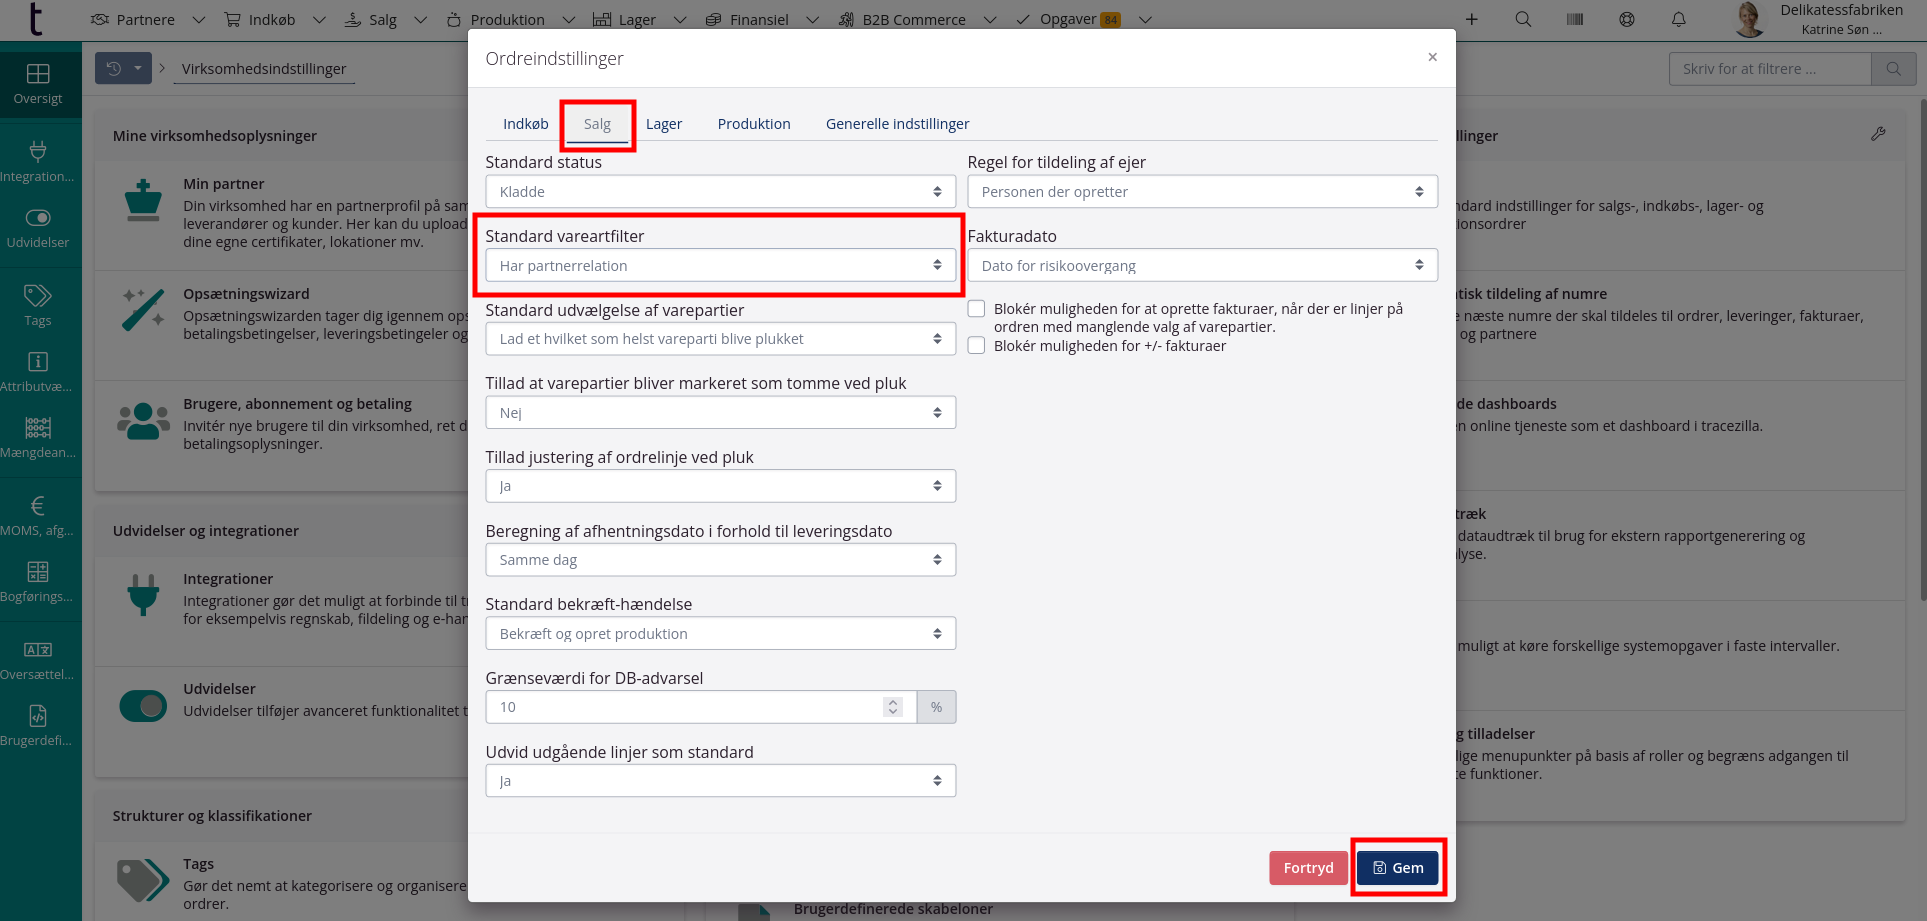Click the Fortryd cancel button

[1308, 868]
